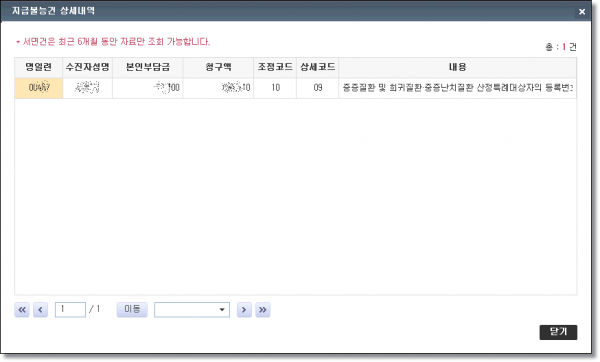
Task: Jump to last page with double-right arrow
Action: point(262,310)
